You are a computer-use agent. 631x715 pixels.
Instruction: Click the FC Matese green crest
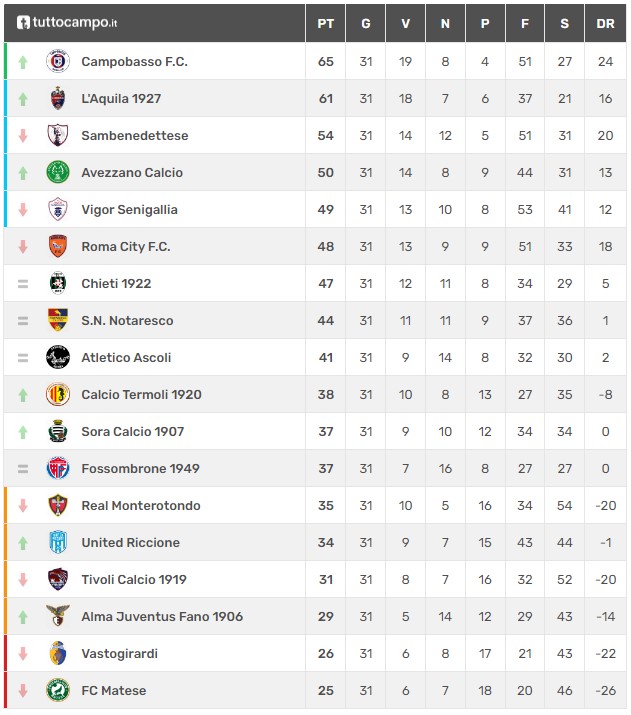58,690
